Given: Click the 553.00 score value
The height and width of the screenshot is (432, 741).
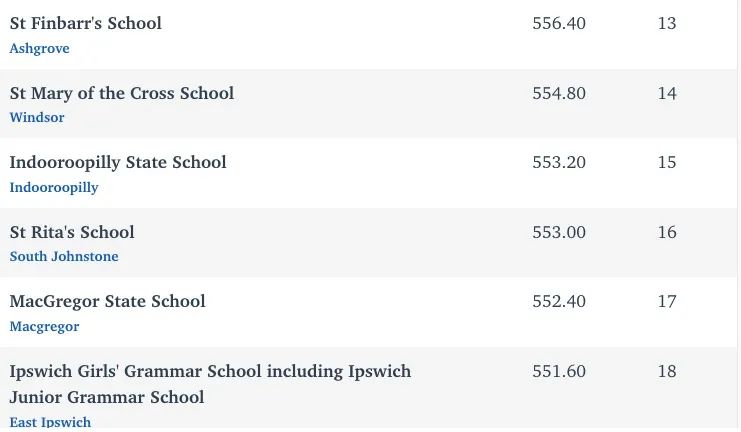Looking at the screenshot, I should point(559,232).
